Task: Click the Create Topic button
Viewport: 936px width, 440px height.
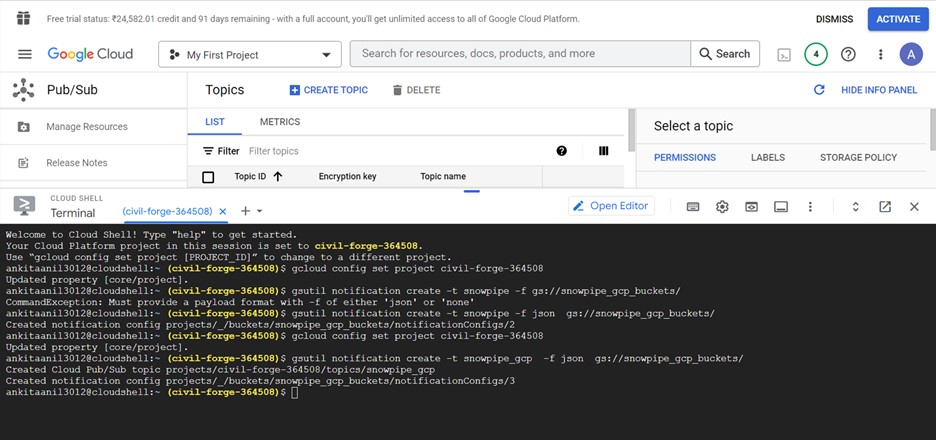Action: 329,90
